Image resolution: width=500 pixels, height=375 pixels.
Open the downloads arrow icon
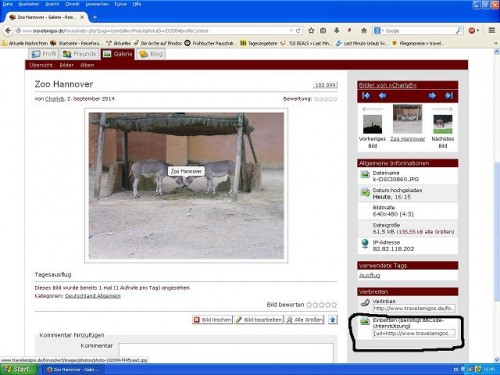(x=336, y=31)
